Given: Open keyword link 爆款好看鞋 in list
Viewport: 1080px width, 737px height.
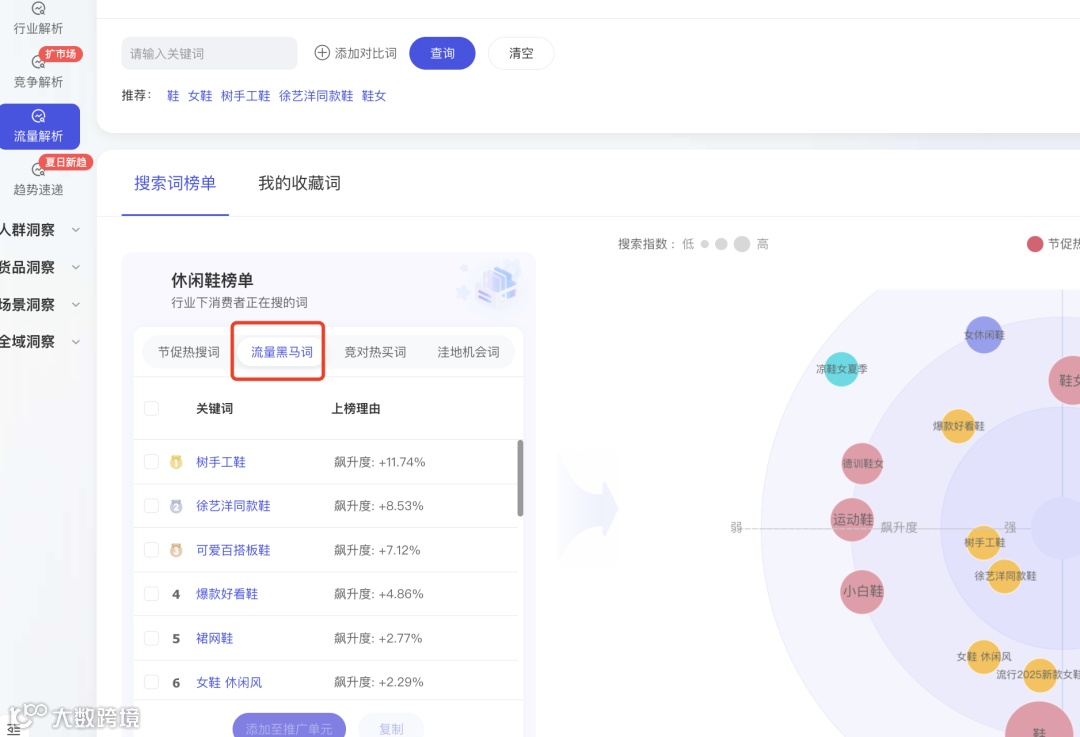Looking at the screenshot, I should tap(227, 594).
